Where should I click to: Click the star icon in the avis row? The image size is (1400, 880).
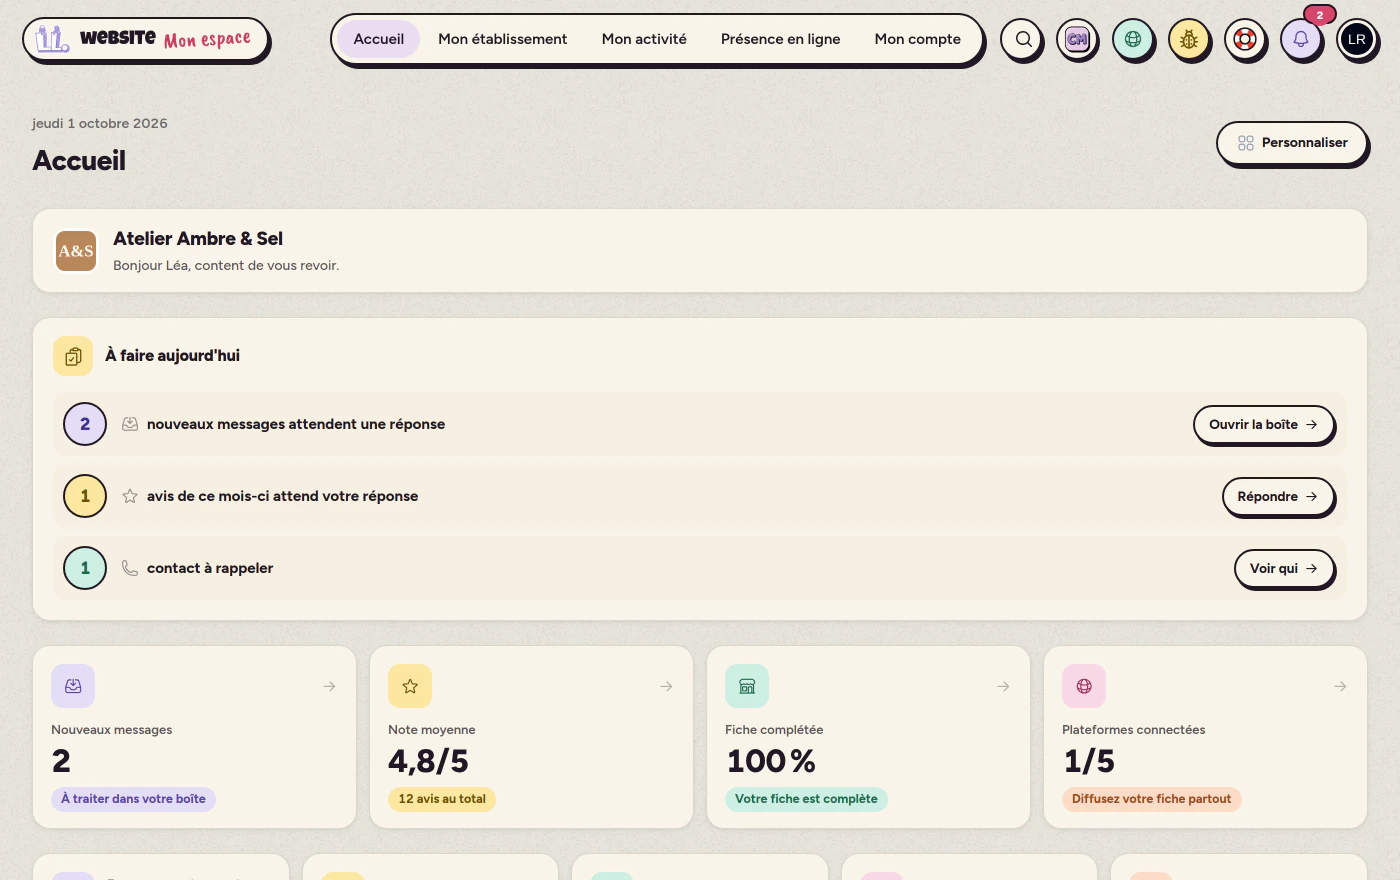(x=130, y=496)
